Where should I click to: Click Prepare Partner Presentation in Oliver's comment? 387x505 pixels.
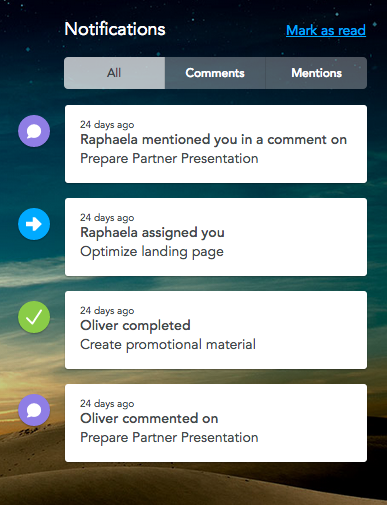point(169,437)
